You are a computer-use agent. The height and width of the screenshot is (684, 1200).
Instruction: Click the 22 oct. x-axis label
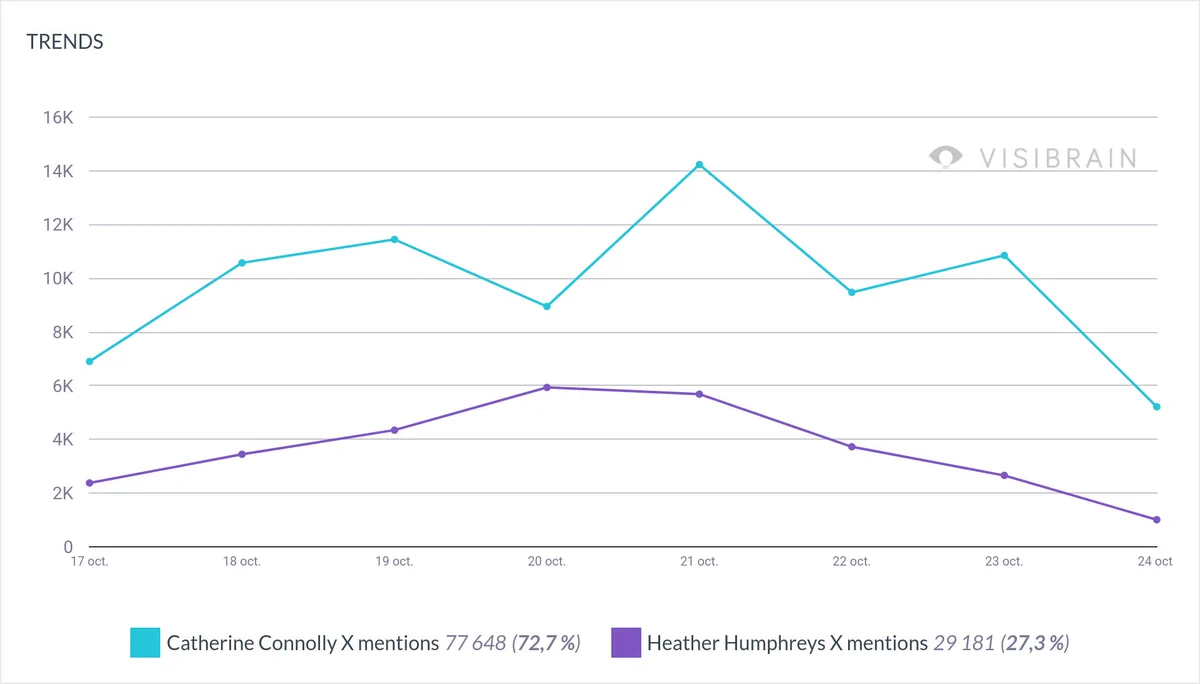click(852, 562)
